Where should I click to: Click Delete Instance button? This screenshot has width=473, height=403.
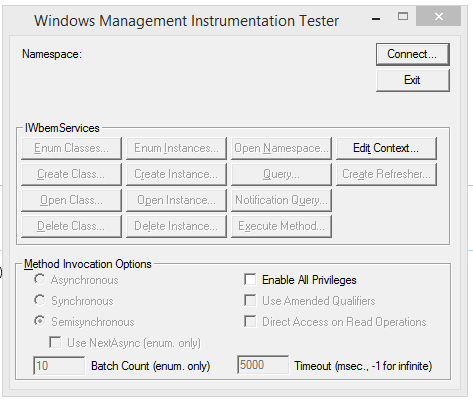pyautogui.click(x=176, y=226)
